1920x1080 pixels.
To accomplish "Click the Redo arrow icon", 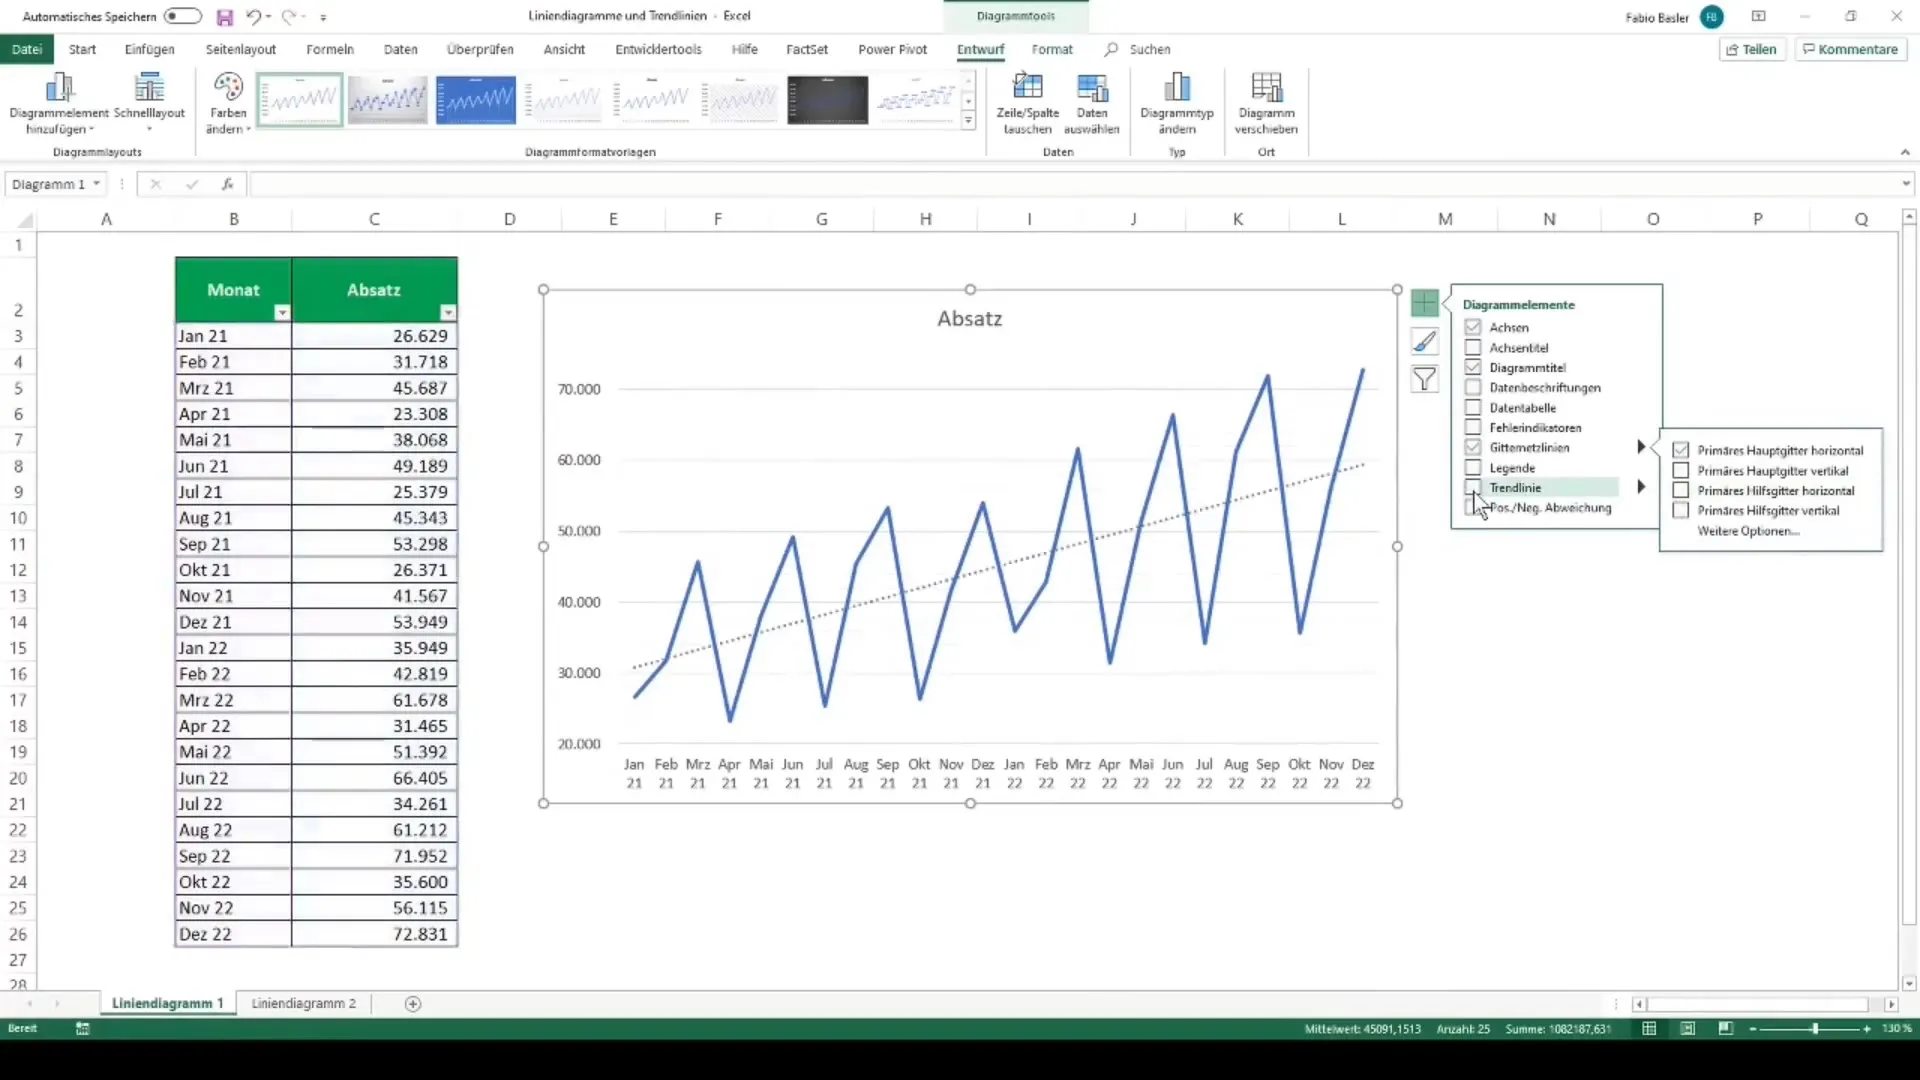I will coord(288,17).
